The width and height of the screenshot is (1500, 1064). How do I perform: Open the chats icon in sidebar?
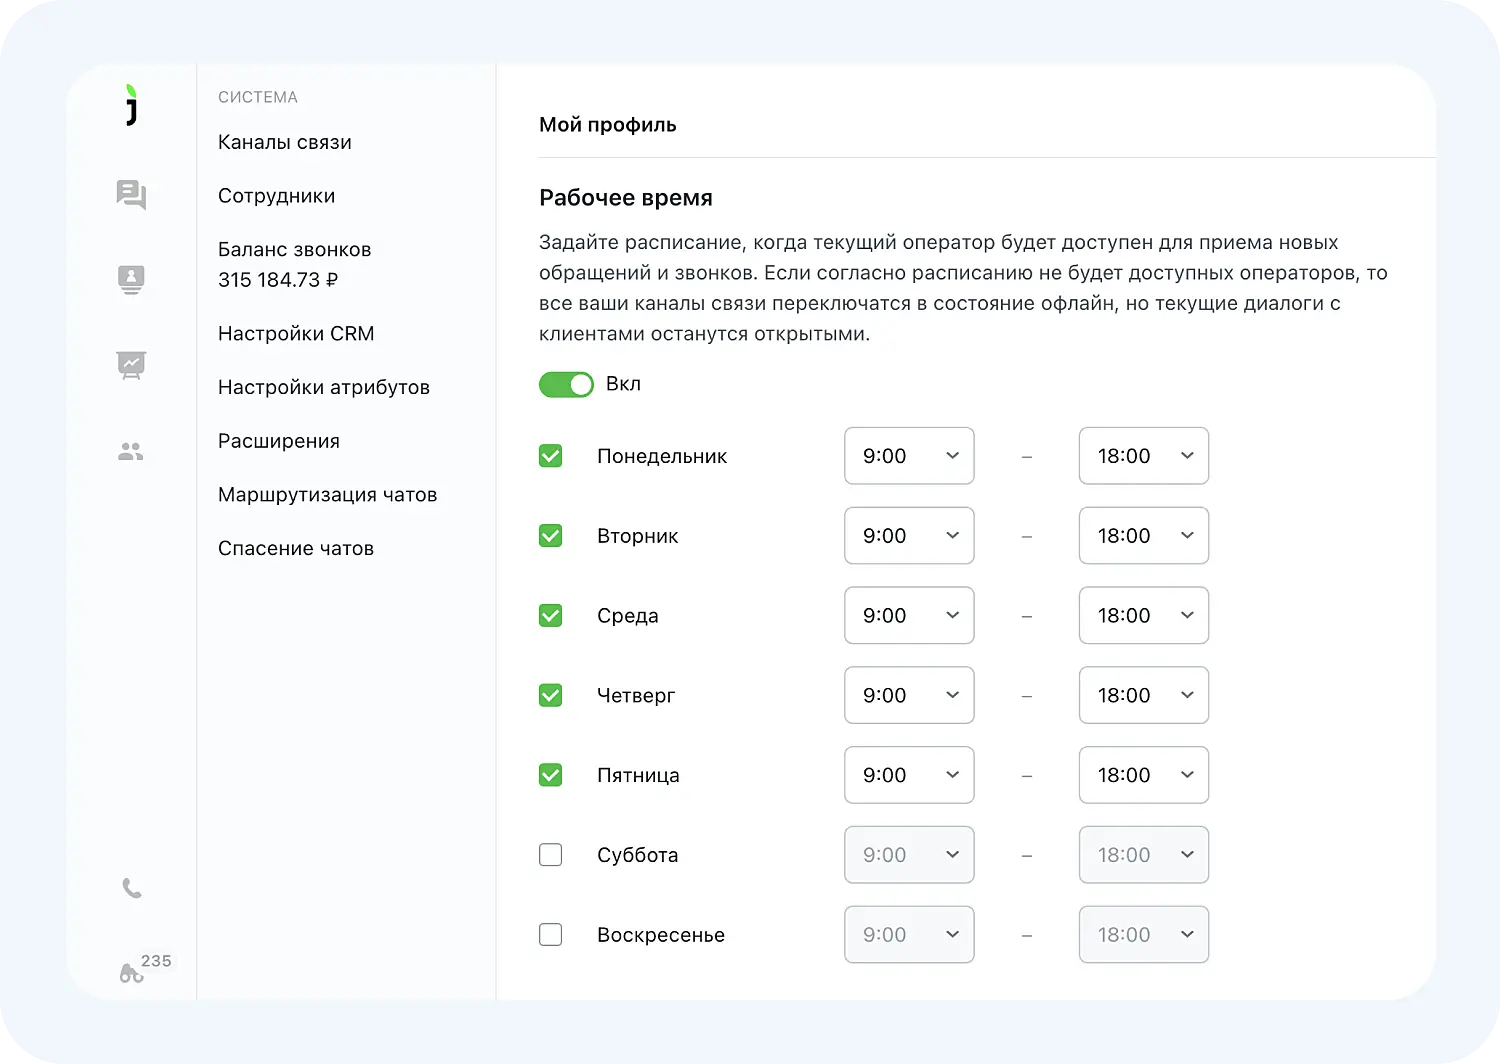(131, 194)
